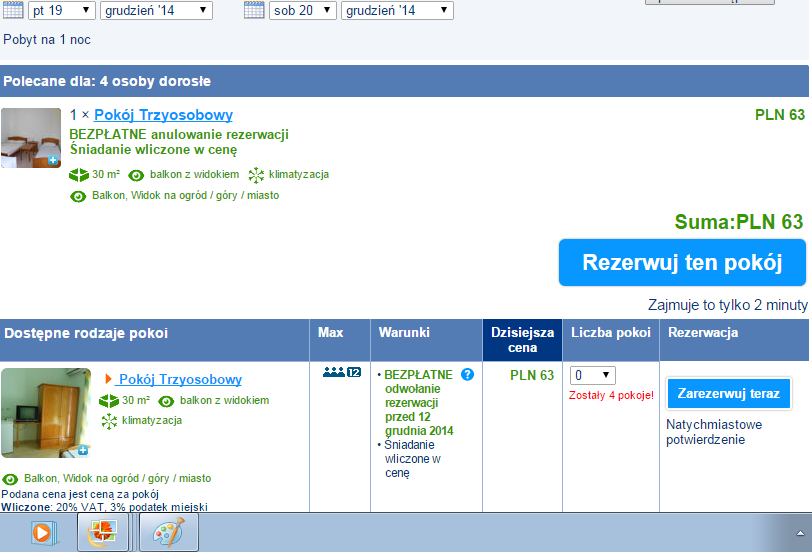The image size is (812, 552).
Task: Click the Dzisiejsza cena column header
Action: point(522,340)
